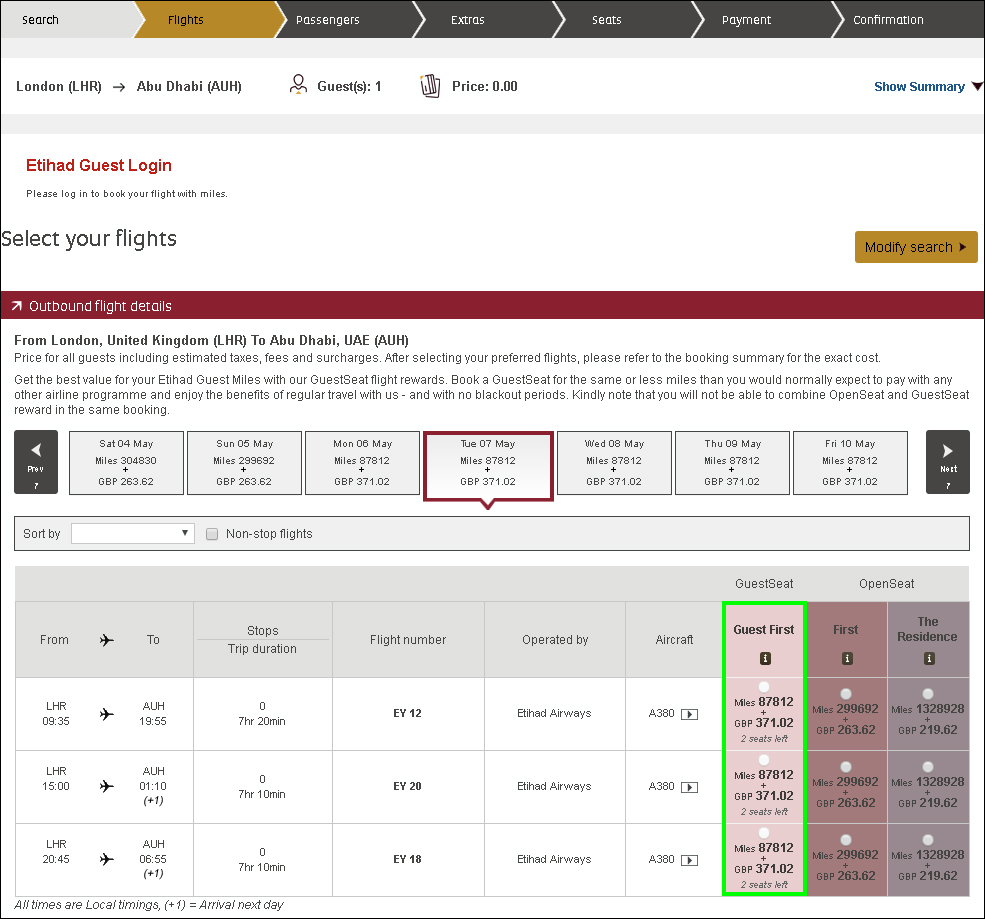Viewport: 985px width, 919px height.
Task: Click the airplane icon in table header
Action: pos(107,640)
